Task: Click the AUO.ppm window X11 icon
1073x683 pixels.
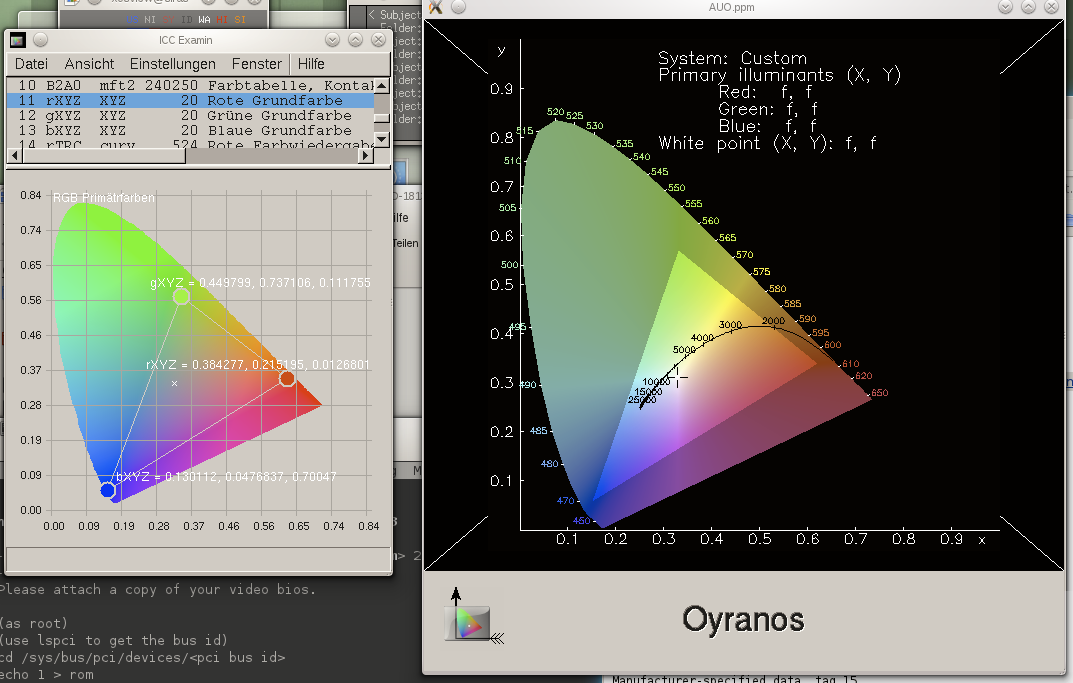Action: coord(436,7)
